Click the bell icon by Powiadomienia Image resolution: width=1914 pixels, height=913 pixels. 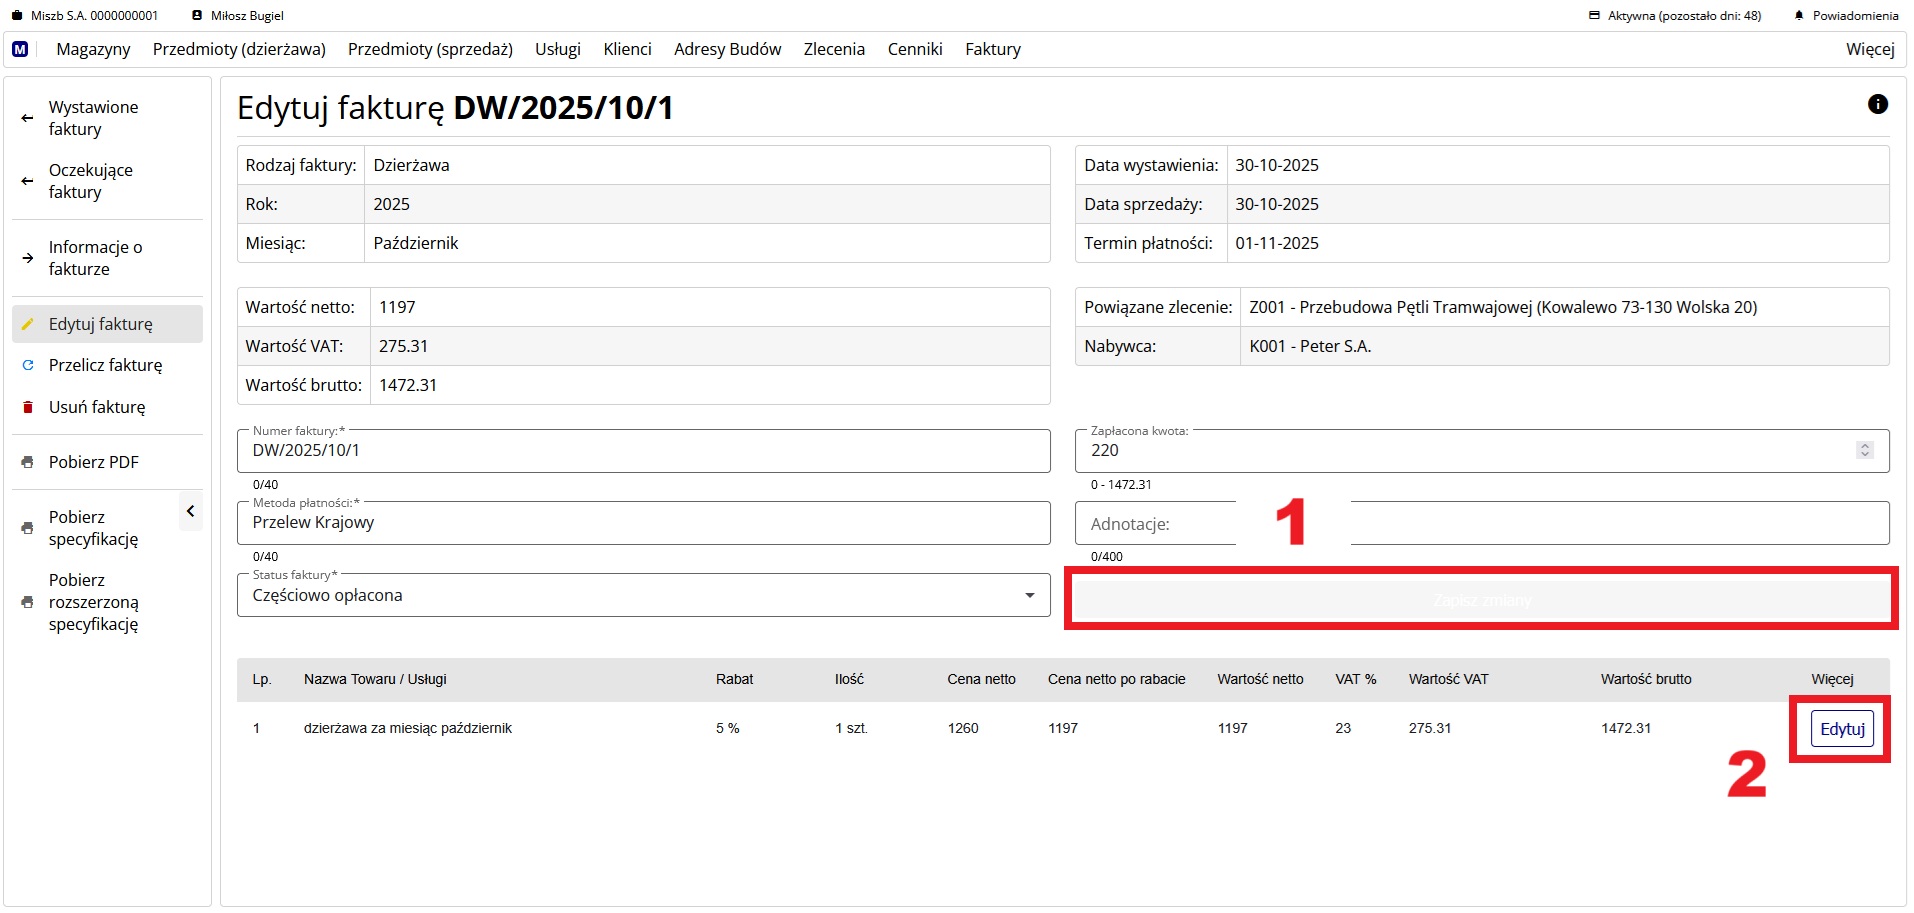(1799, 16)
